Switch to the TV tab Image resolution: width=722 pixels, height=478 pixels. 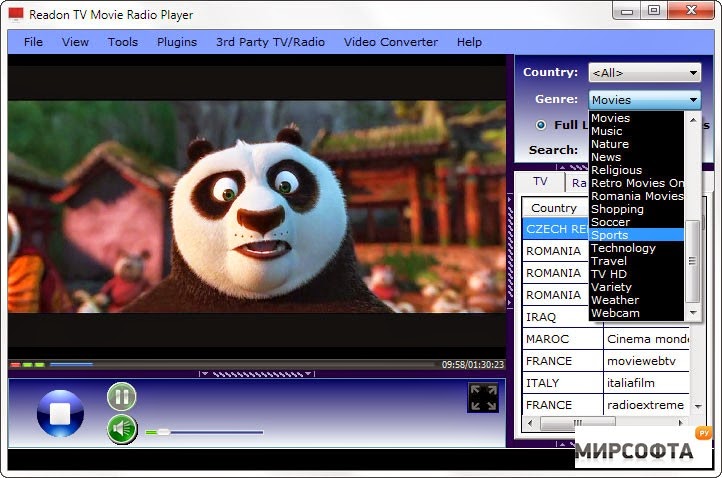[540, 181]
